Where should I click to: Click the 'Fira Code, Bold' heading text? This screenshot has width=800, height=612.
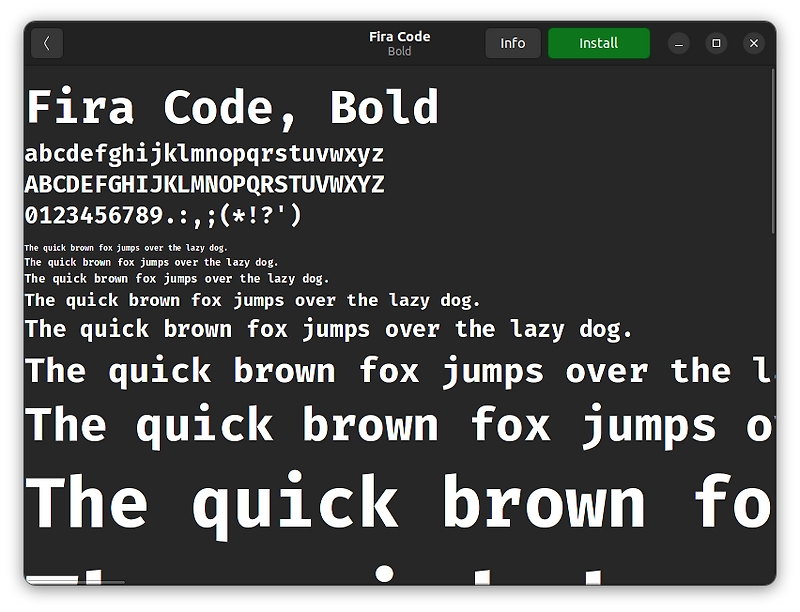click(233, 107)
